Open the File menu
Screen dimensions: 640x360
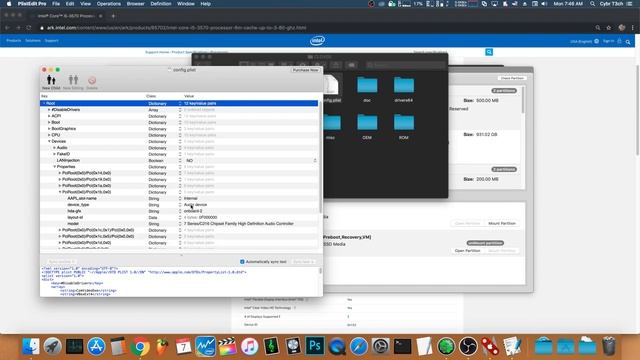coord(56,4)
